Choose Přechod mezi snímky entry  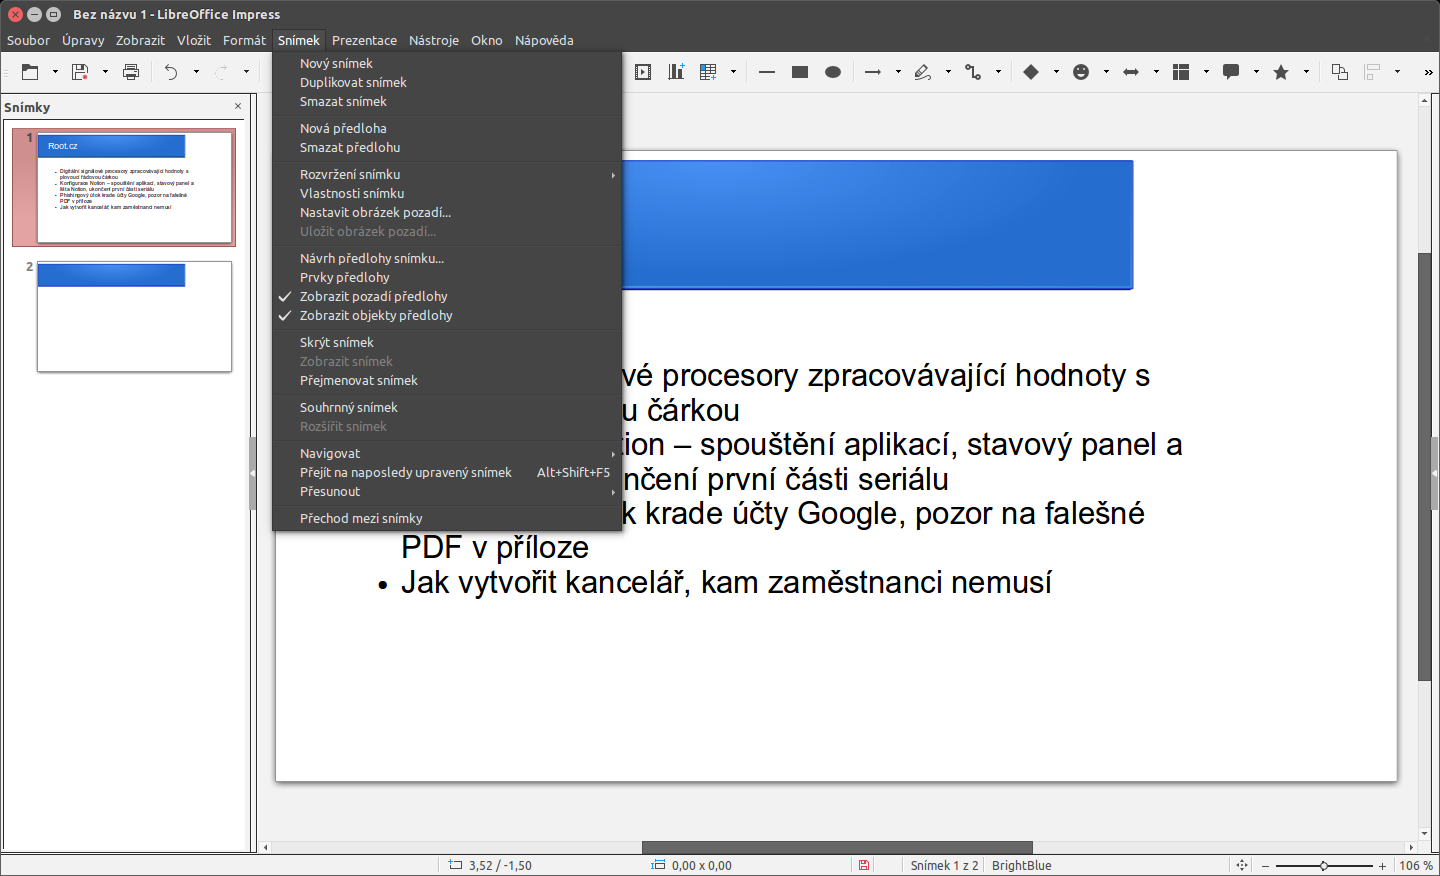coord(447,518)
